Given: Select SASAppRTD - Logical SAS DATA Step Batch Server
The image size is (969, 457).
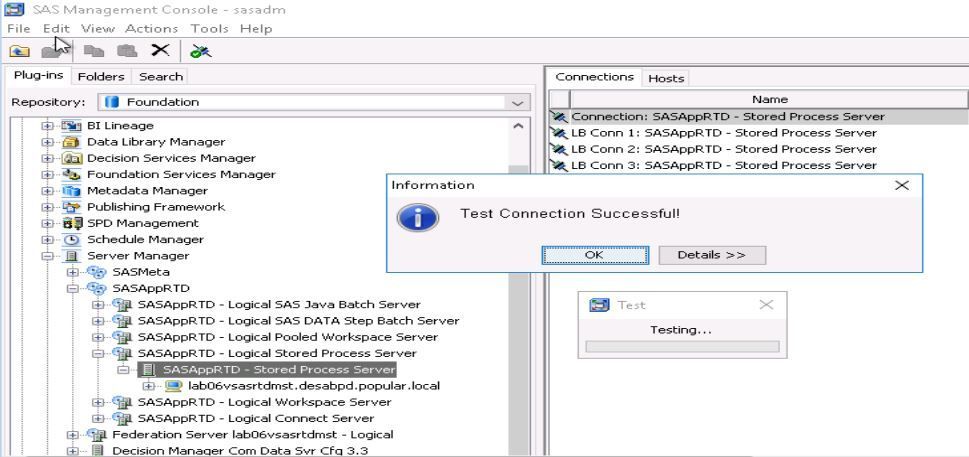Looking at the screenshot, I should point(298,321).
